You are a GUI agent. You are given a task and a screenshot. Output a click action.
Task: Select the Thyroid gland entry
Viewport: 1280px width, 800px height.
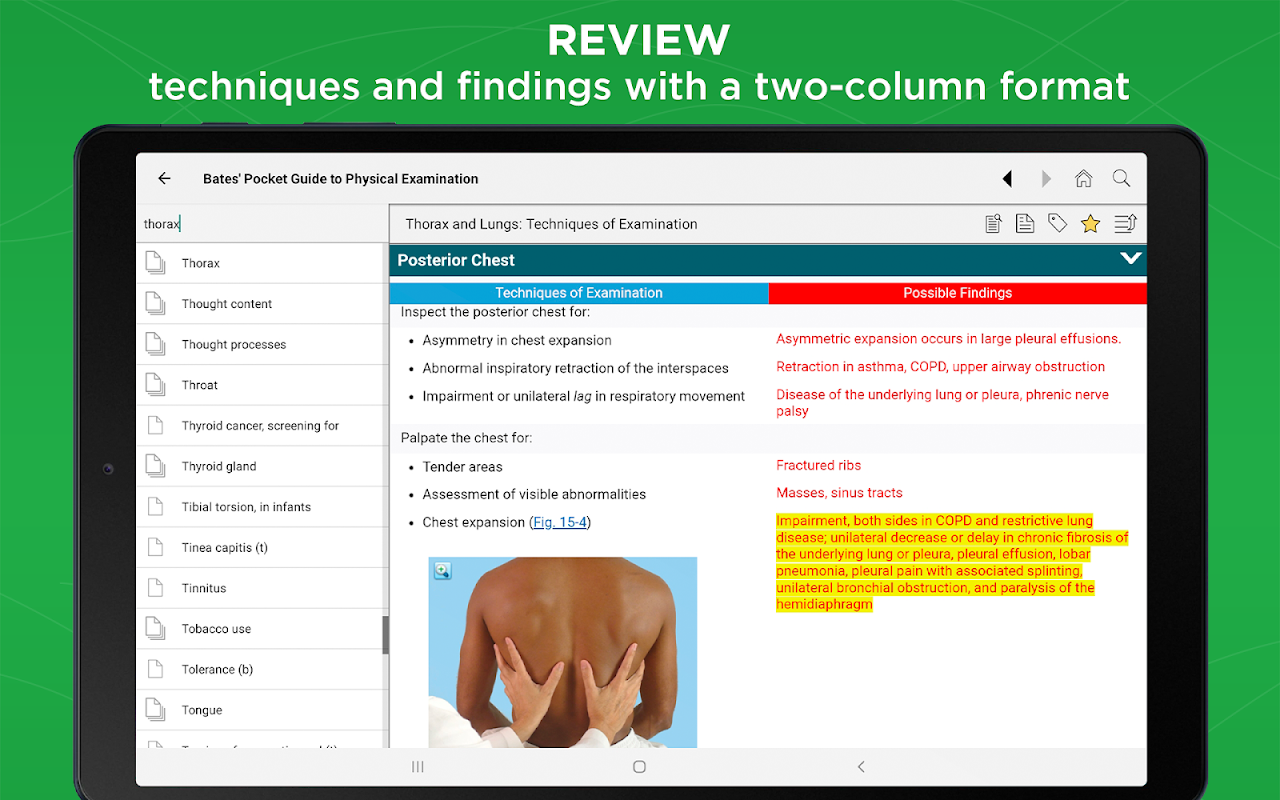pos(262,466)
